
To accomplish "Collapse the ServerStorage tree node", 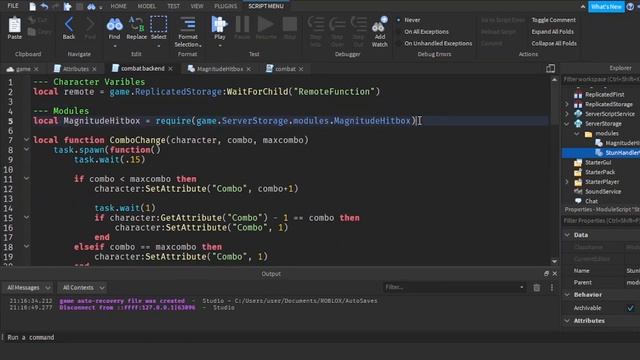I will pyautogui.click(x=567, y=124).
